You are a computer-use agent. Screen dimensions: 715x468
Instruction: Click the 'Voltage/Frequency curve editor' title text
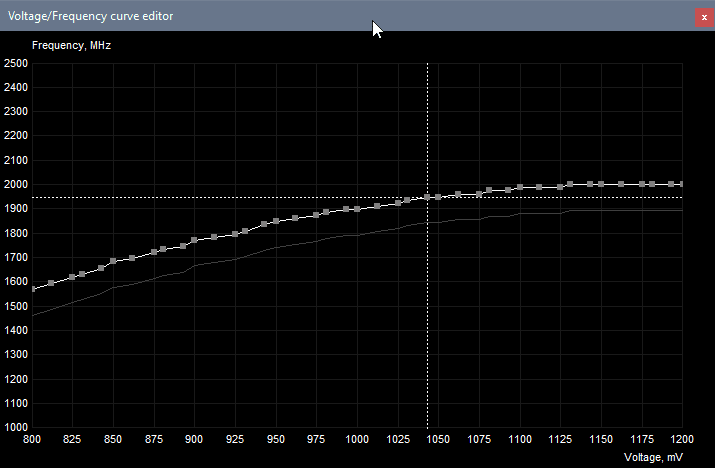pyautogui.click(x=90, y=16)
